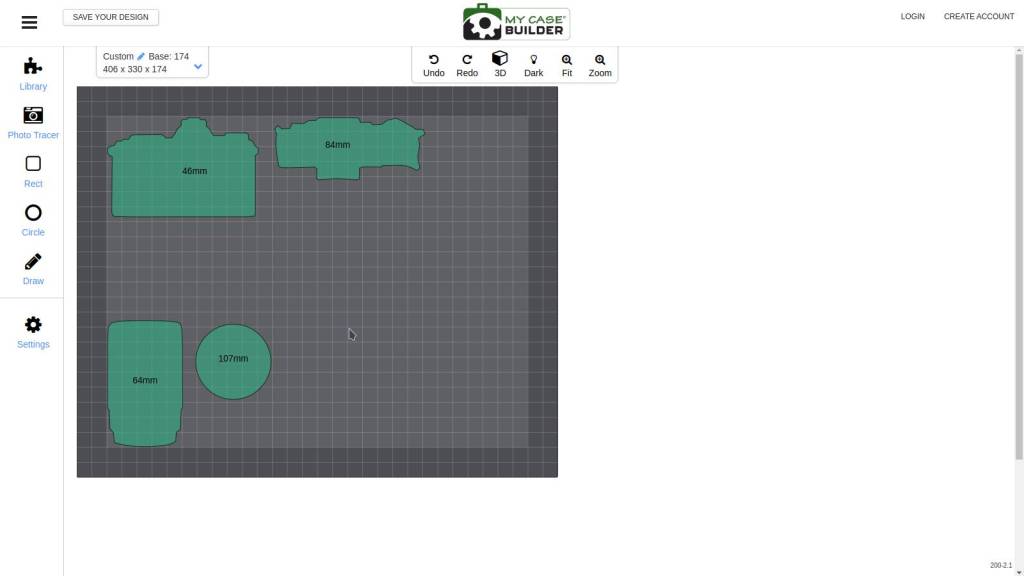Select the Rect shape tool
Viewport: 1024px width, 576px height.
click(33, 172)
